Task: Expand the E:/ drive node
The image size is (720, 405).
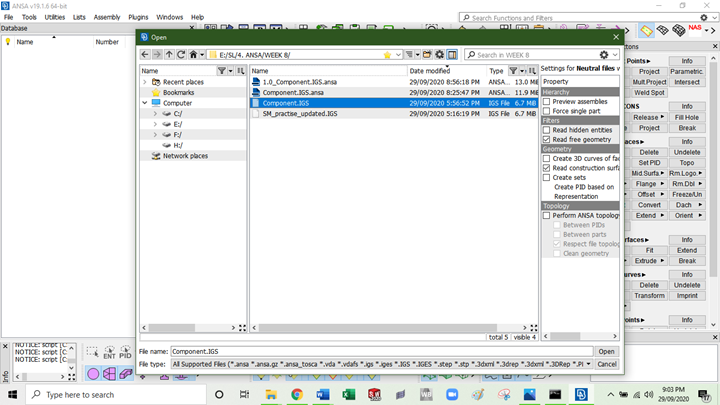Action: (x=155, y=124)
